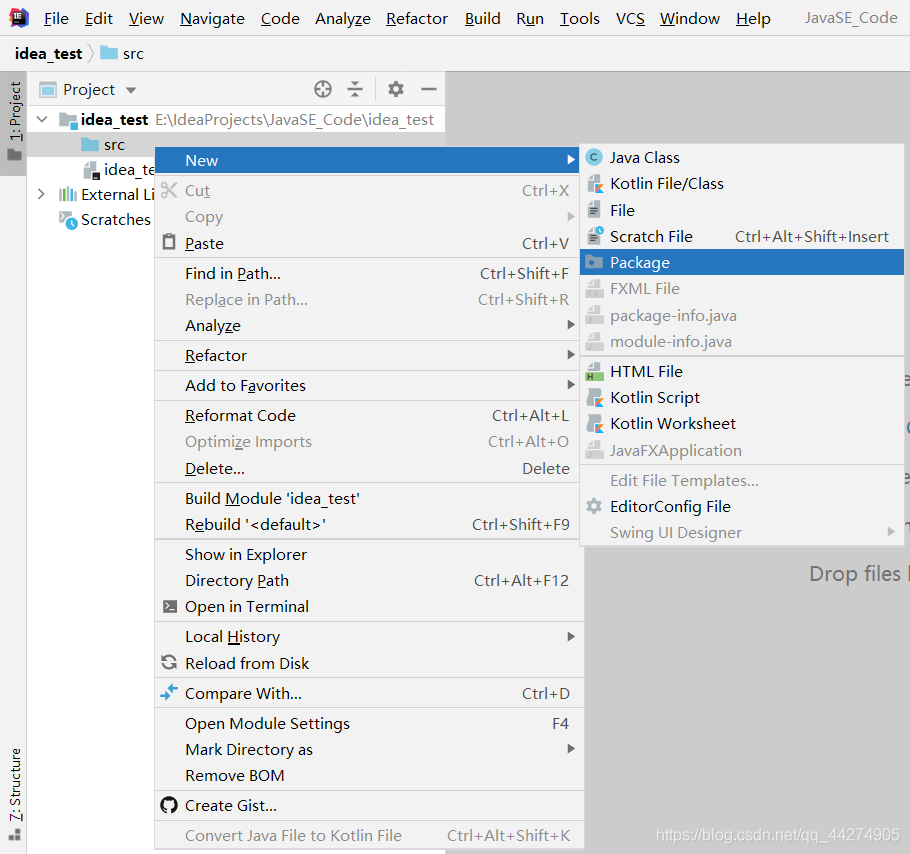Click the Kotlin Worksheet icon

tap(595, 424)
